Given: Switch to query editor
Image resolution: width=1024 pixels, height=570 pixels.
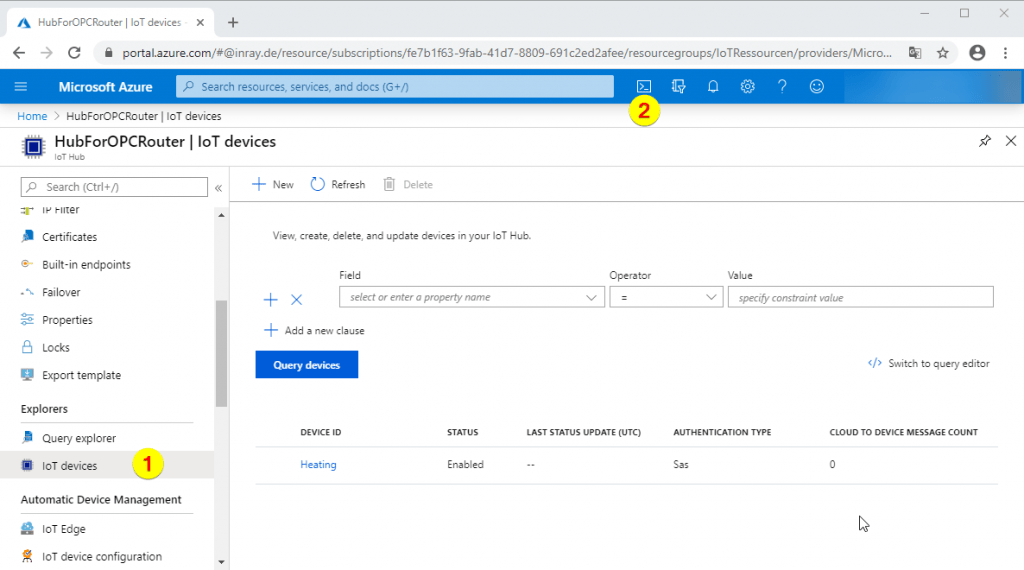Looking at the screenshot, I should coord(929,364).
